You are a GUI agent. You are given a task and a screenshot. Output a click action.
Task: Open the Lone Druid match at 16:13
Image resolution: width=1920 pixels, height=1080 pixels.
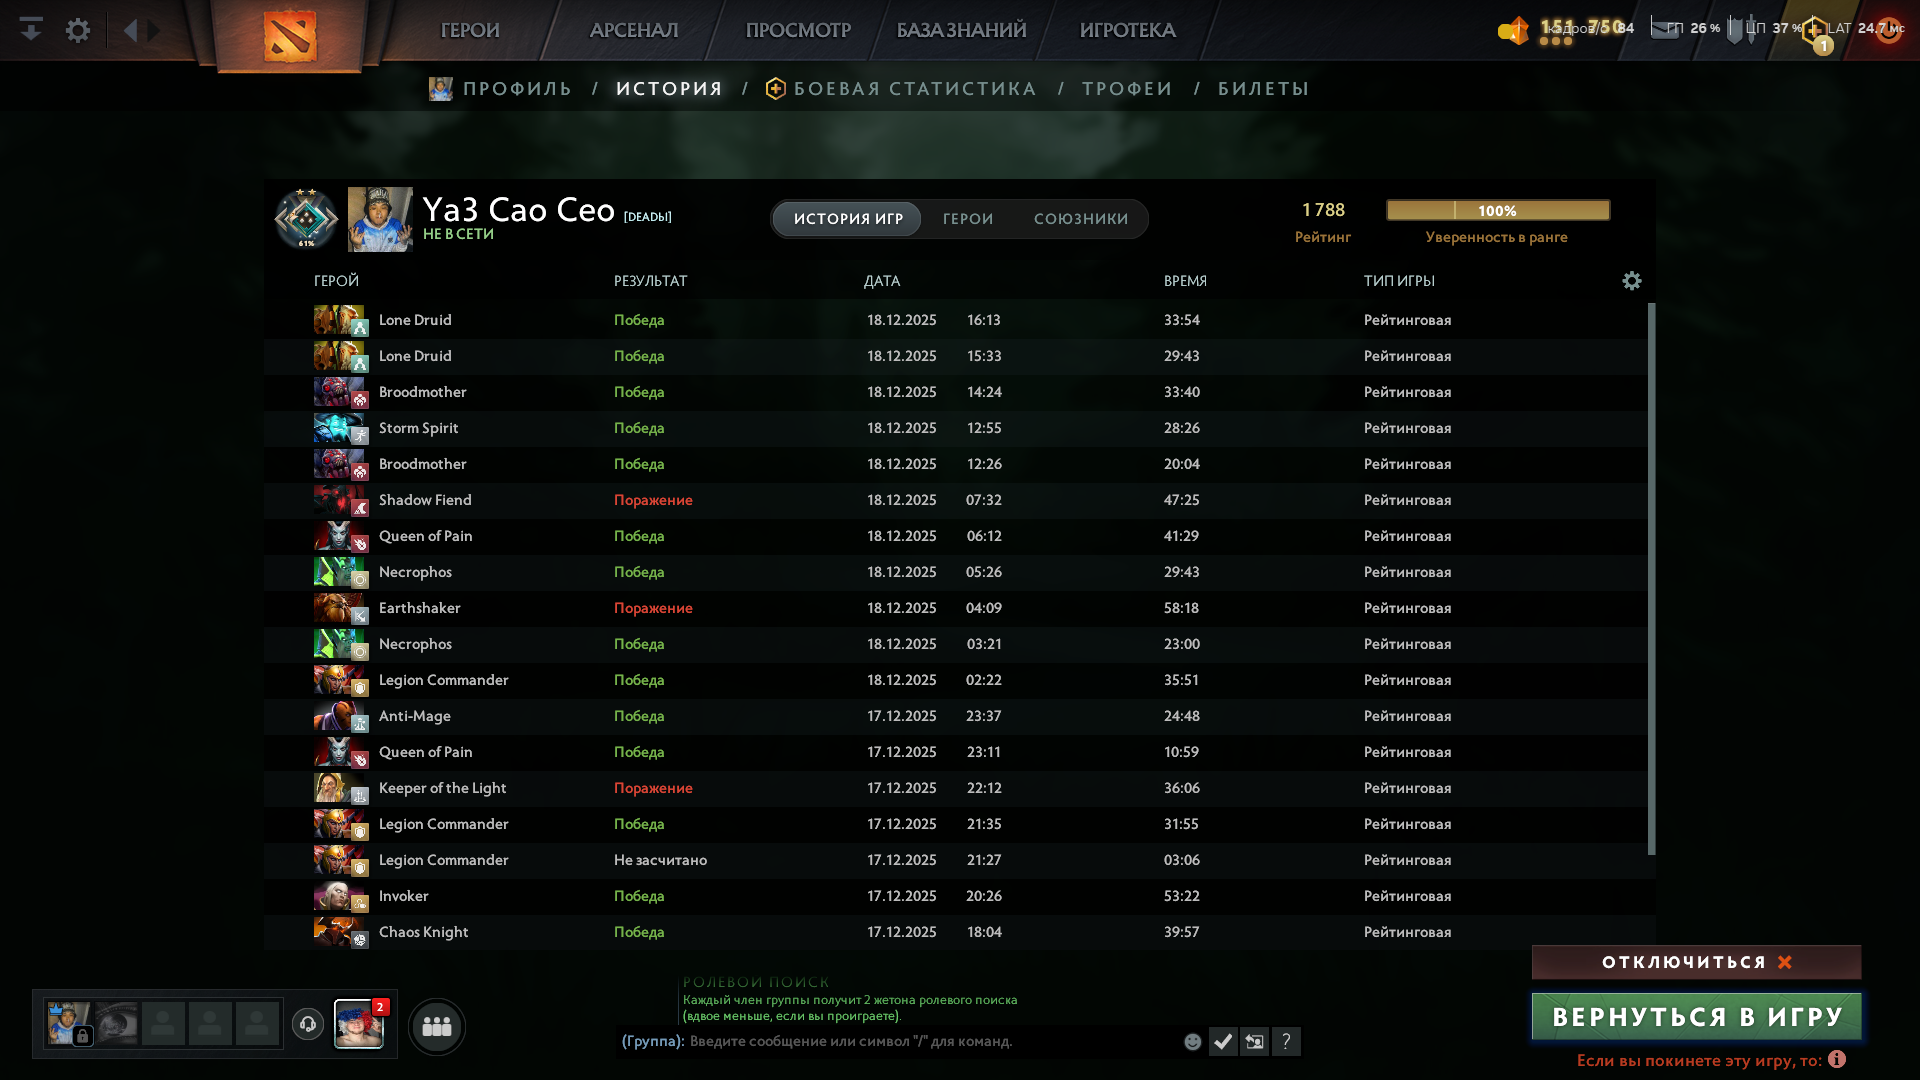pyautogui.click(x=955, y=320)
